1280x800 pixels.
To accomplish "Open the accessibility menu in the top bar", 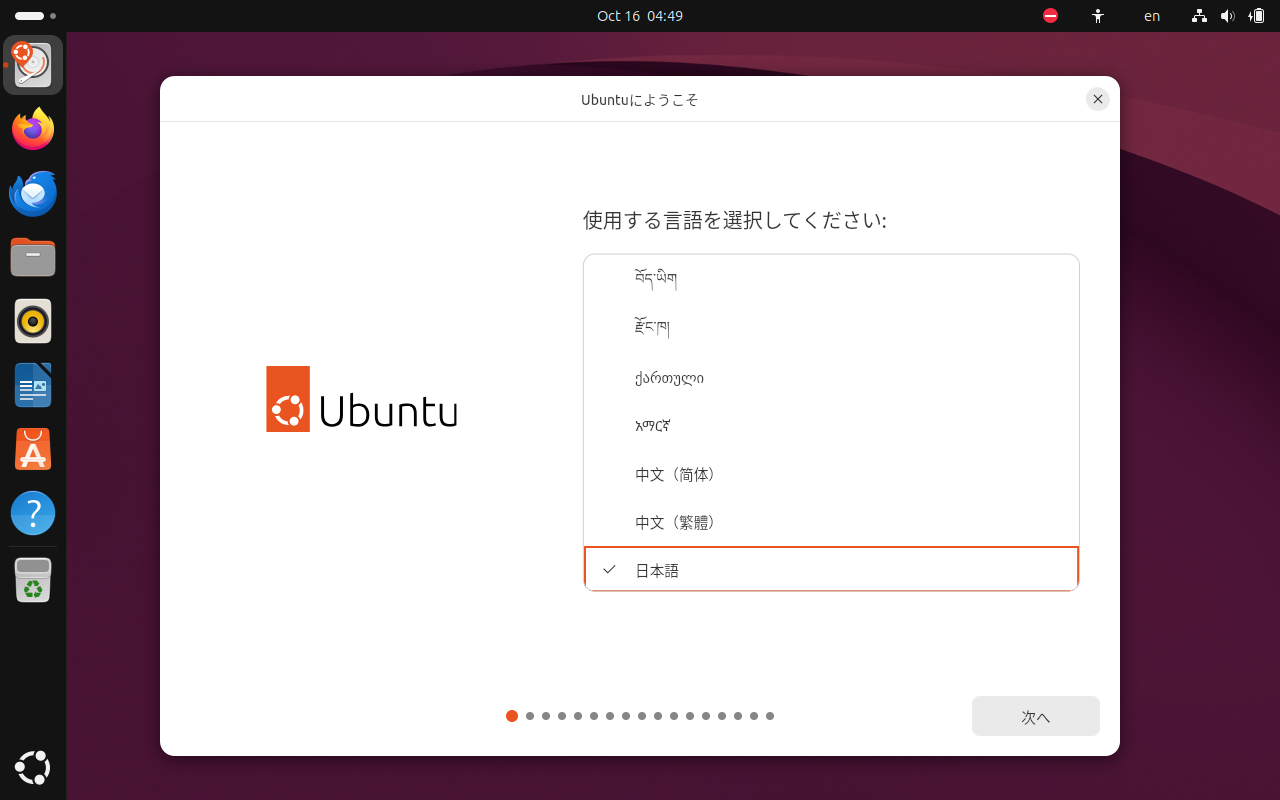I will (1098, 16).
